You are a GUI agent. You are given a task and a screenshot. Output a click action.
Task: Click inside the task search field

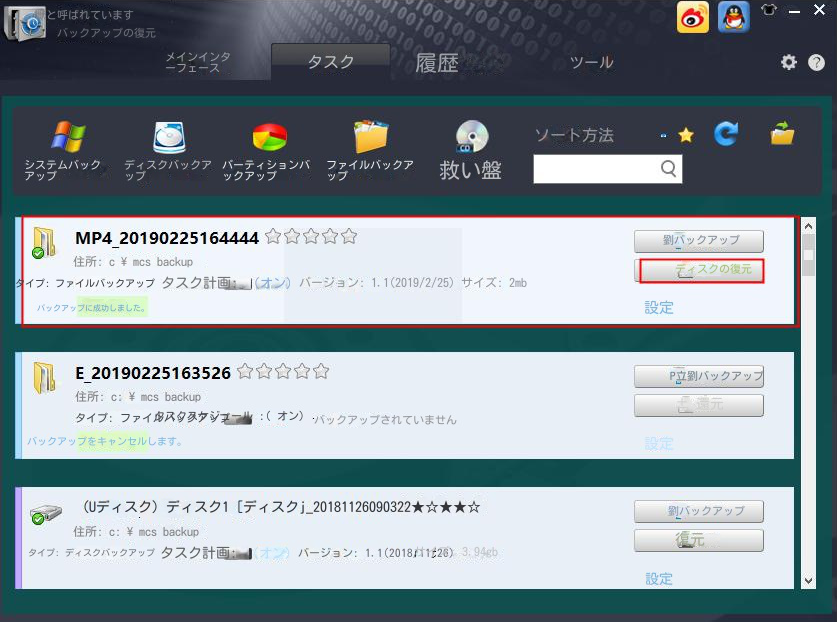click(x=600, y=169)
